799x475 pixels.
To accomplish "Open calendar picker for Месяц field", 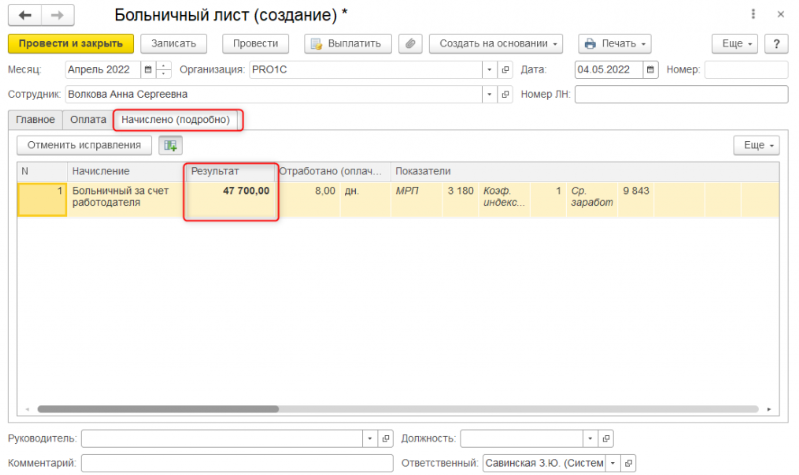I will click(x=148, y=70).
